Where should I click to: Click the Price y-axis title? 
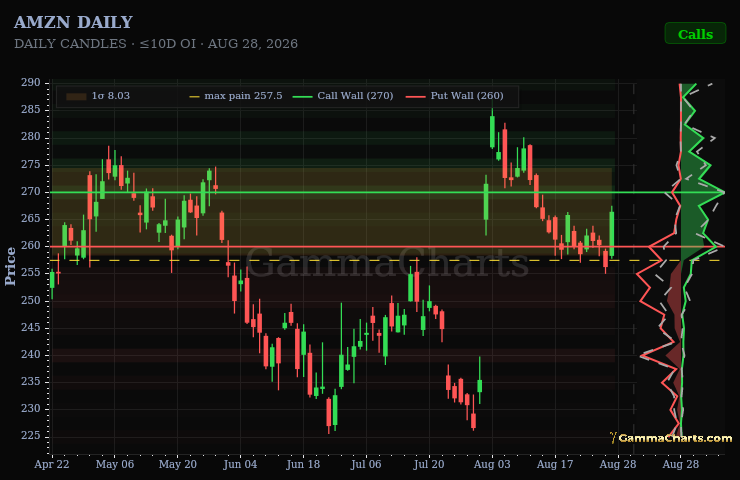point(10,266)
